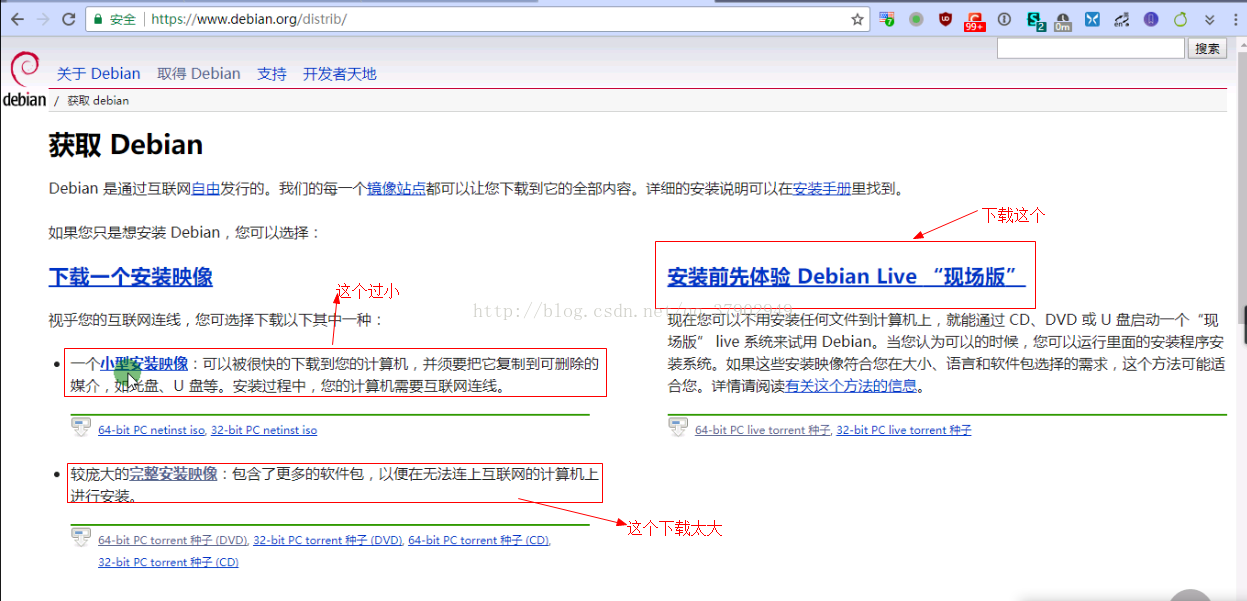The width and height of the screenshot is (1247, 601).
Task: Click the 获取 Debian page heading
Action: (126, 145)
